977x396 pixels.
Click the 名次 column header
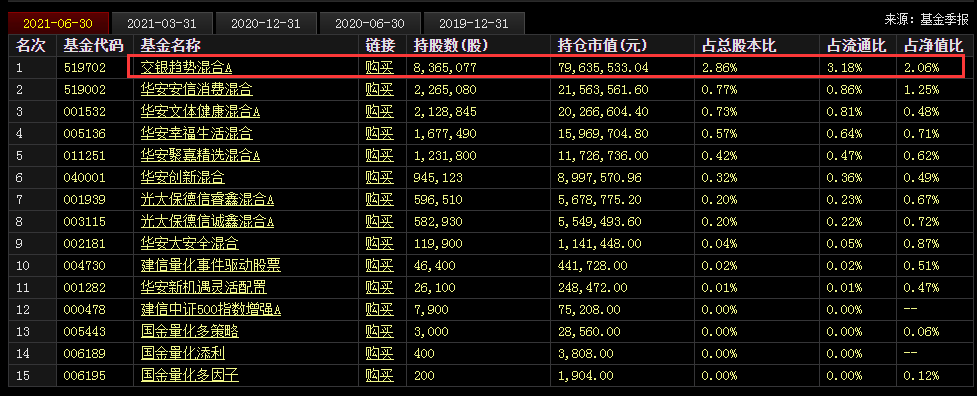tap(31, 45)
